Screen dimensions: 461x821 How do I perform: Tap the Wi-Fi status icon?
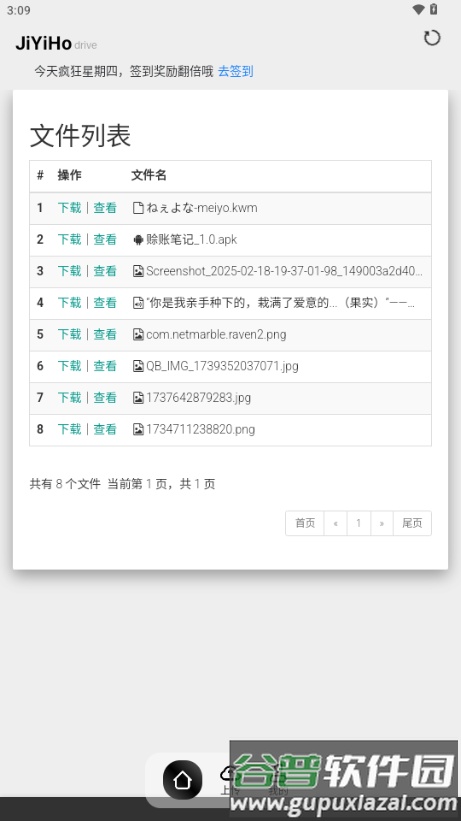tap(418, 9)
